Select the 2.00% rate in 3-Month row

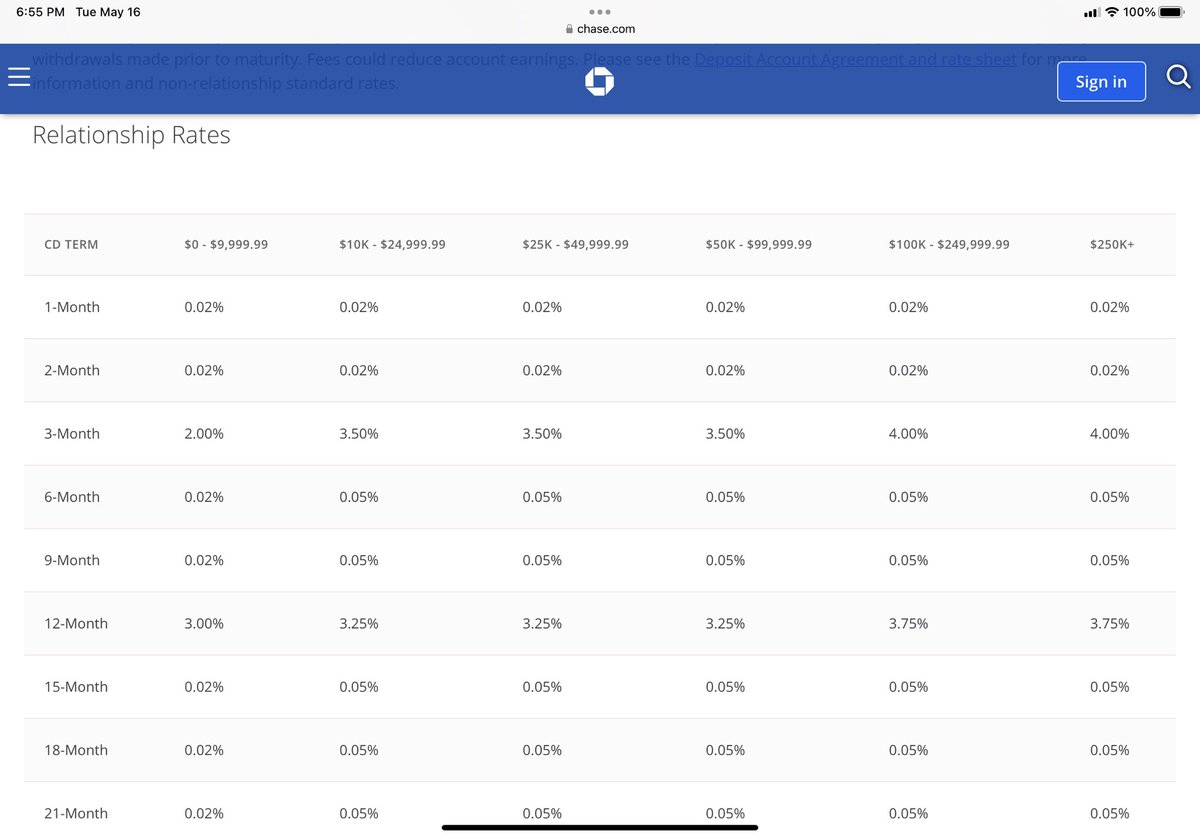[x=204, y=434]
